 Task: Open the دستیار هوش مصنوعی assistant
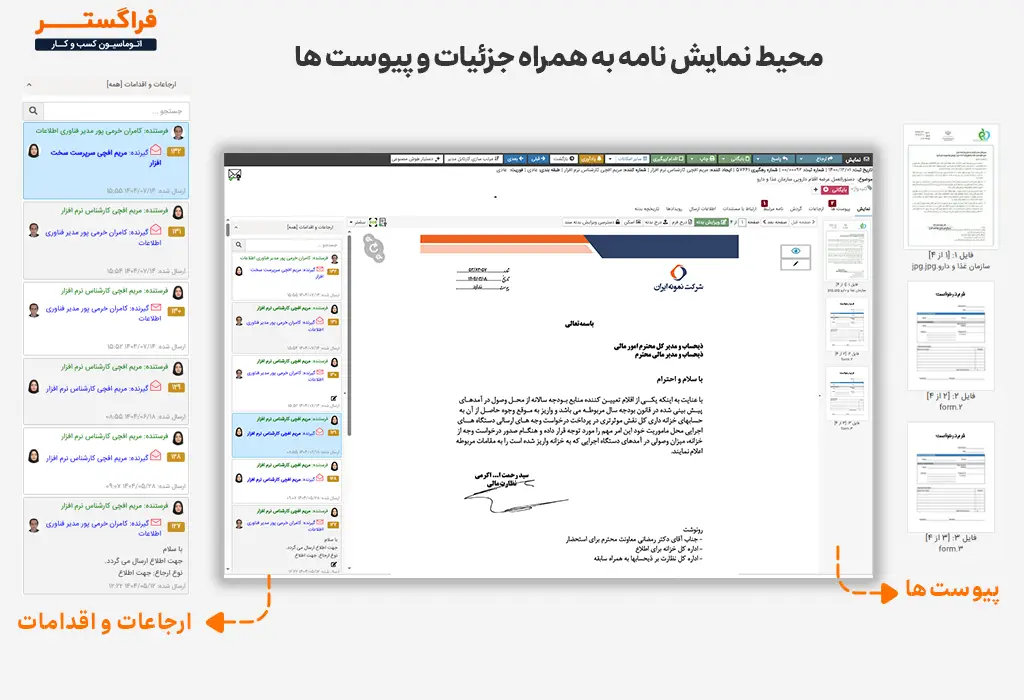(x=417, y=159)
